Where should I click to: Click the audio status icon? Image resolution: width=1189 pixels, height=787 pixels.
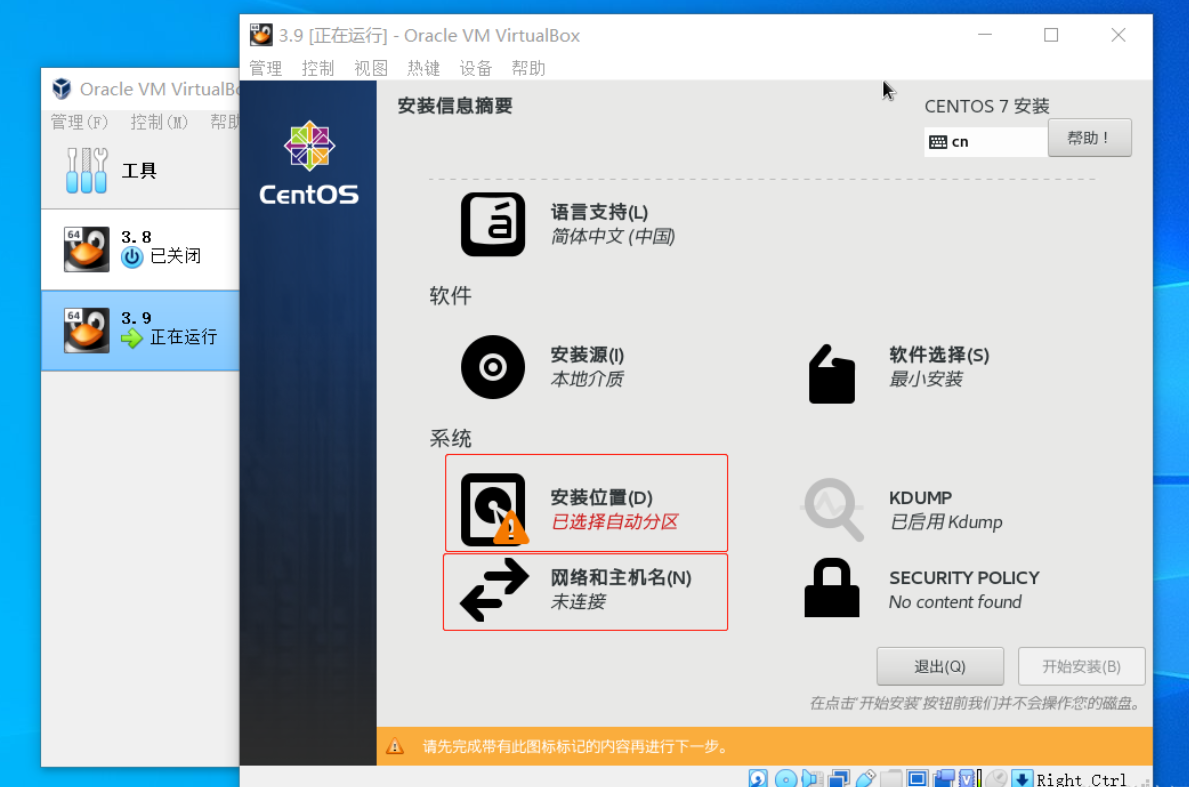click(x=811, y=778)
